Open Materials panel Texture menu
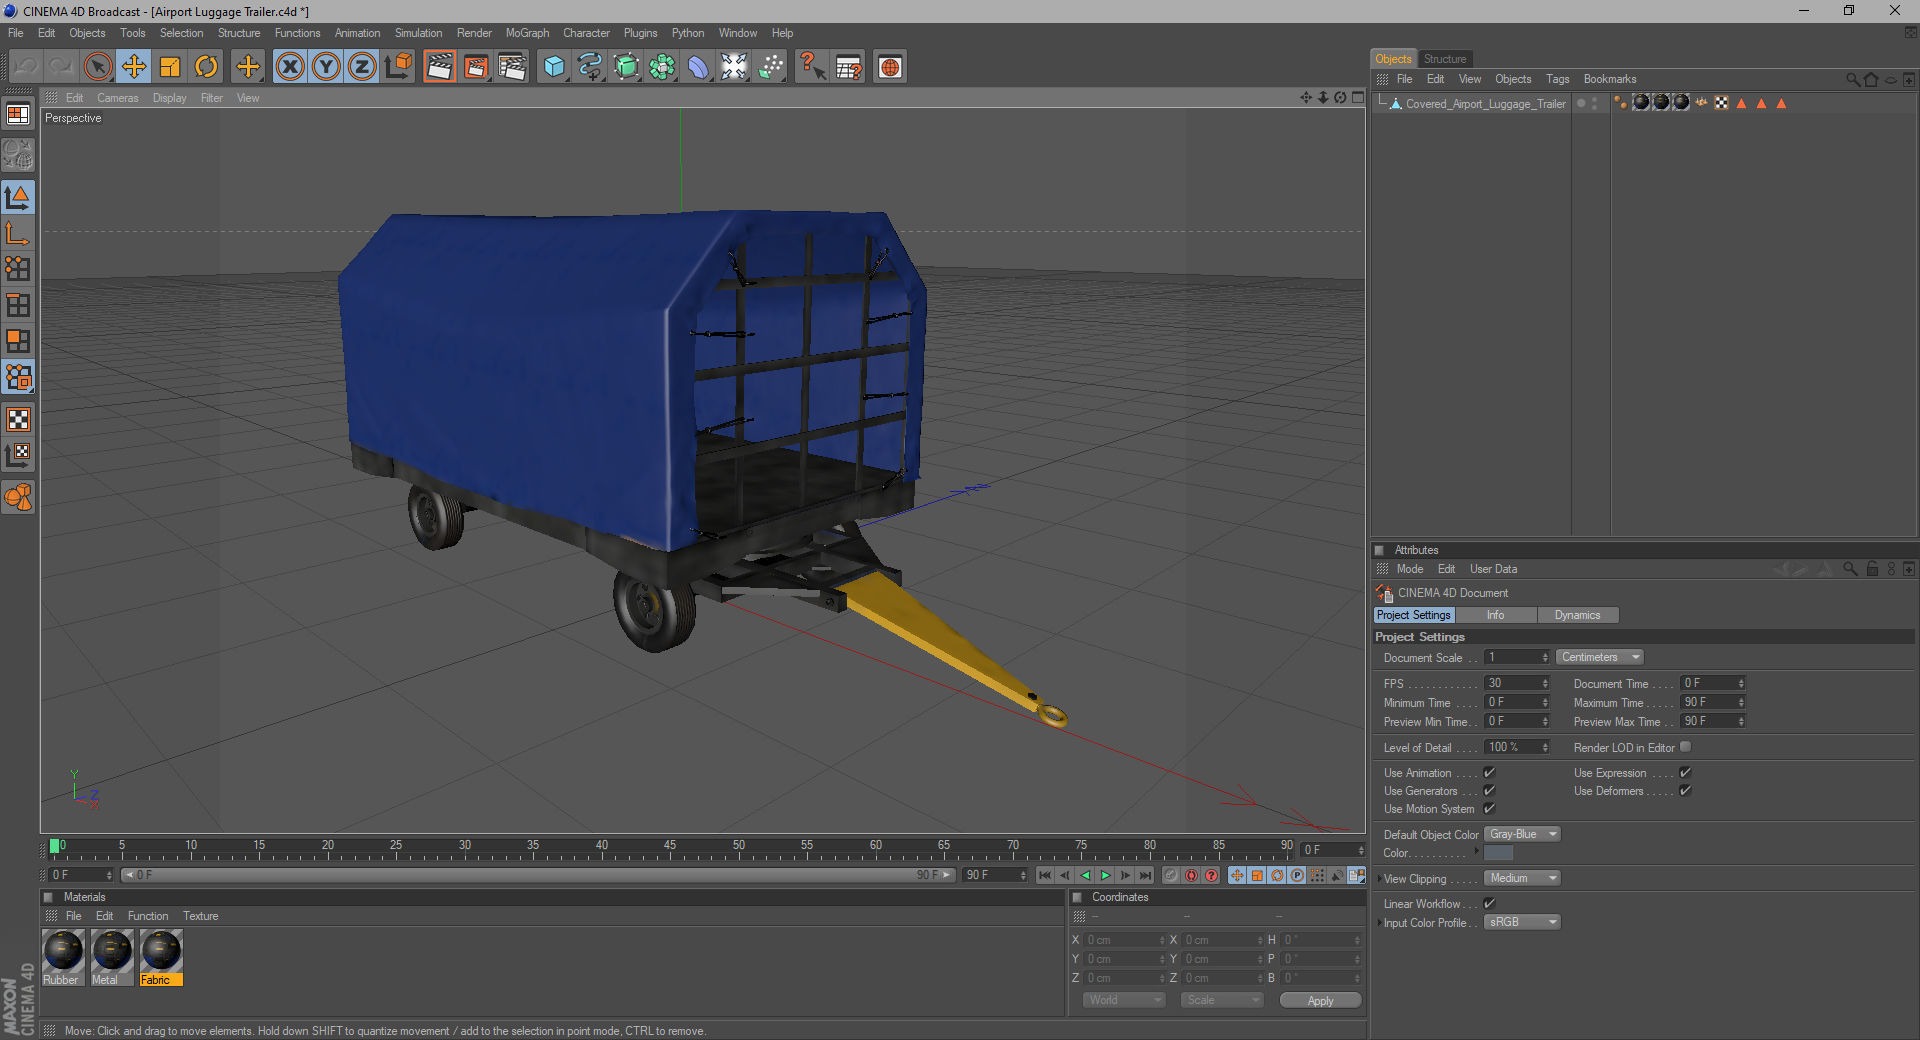The image size is (1920, 1040). [200, 916]
